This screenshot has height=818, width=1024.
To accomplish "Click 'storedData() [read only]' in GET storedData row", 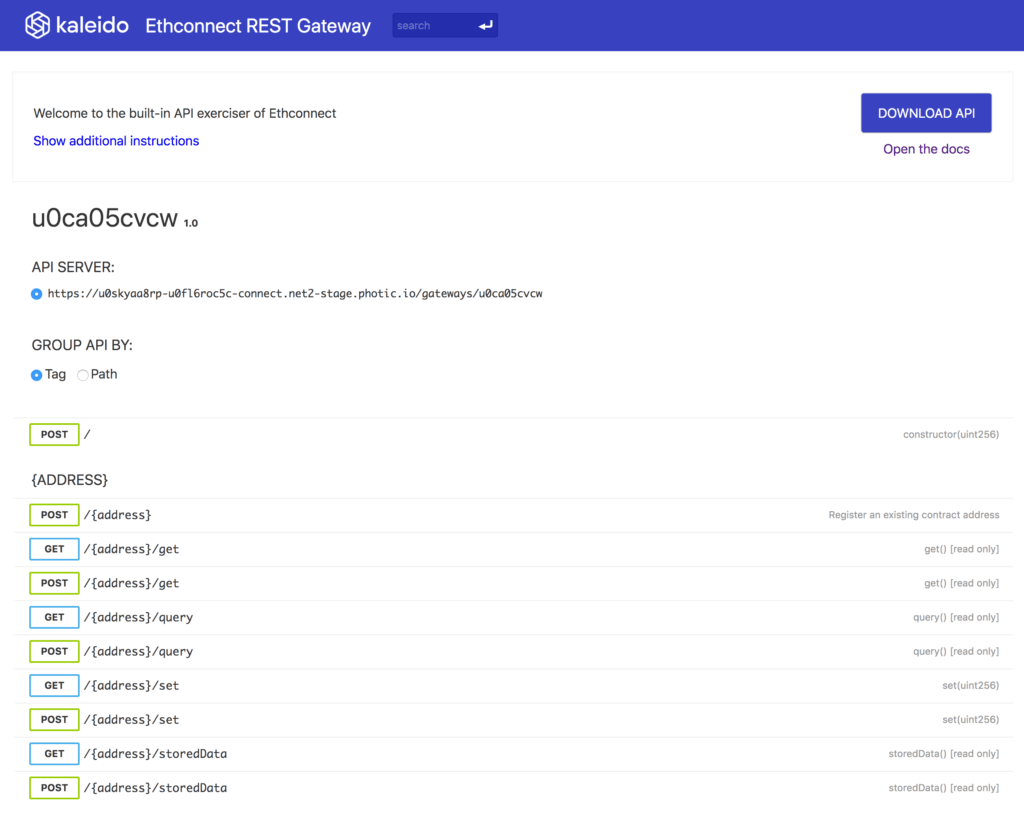I will pos(944,753).
